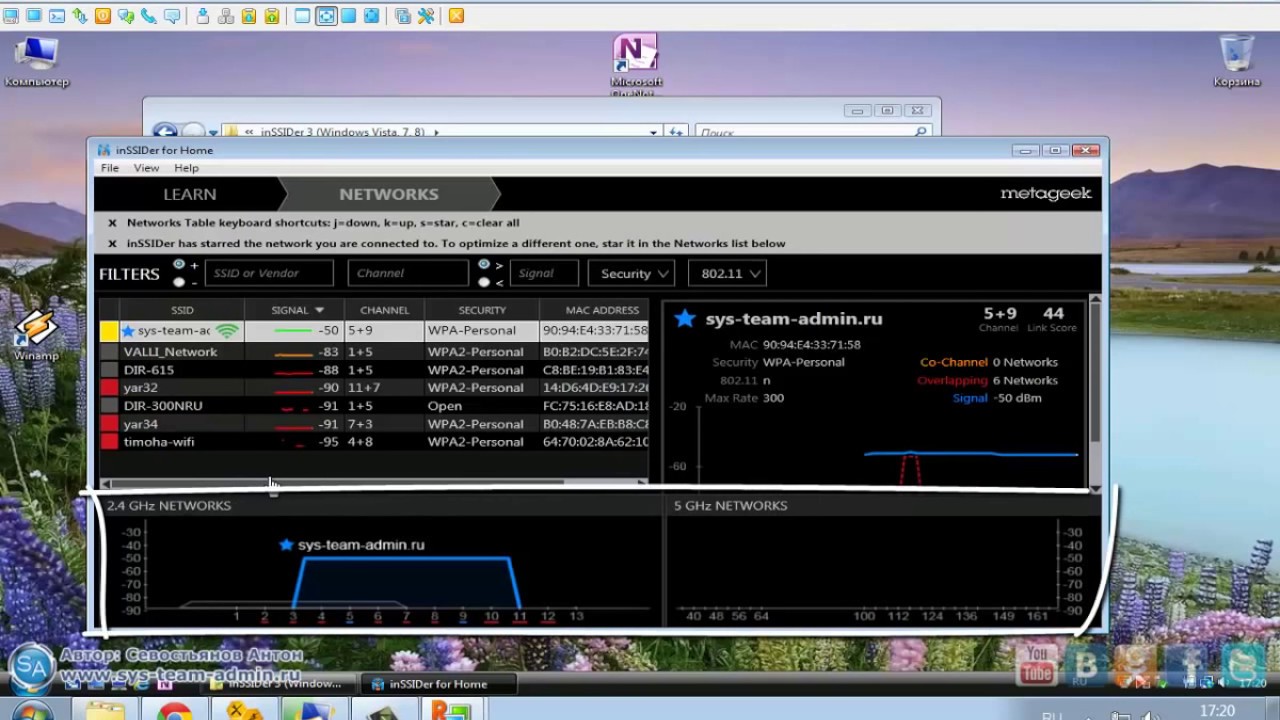Open the address bar dropdown in Explorer window
The height and width of the screenshot is (720, 1280).
tap(653, 131)
